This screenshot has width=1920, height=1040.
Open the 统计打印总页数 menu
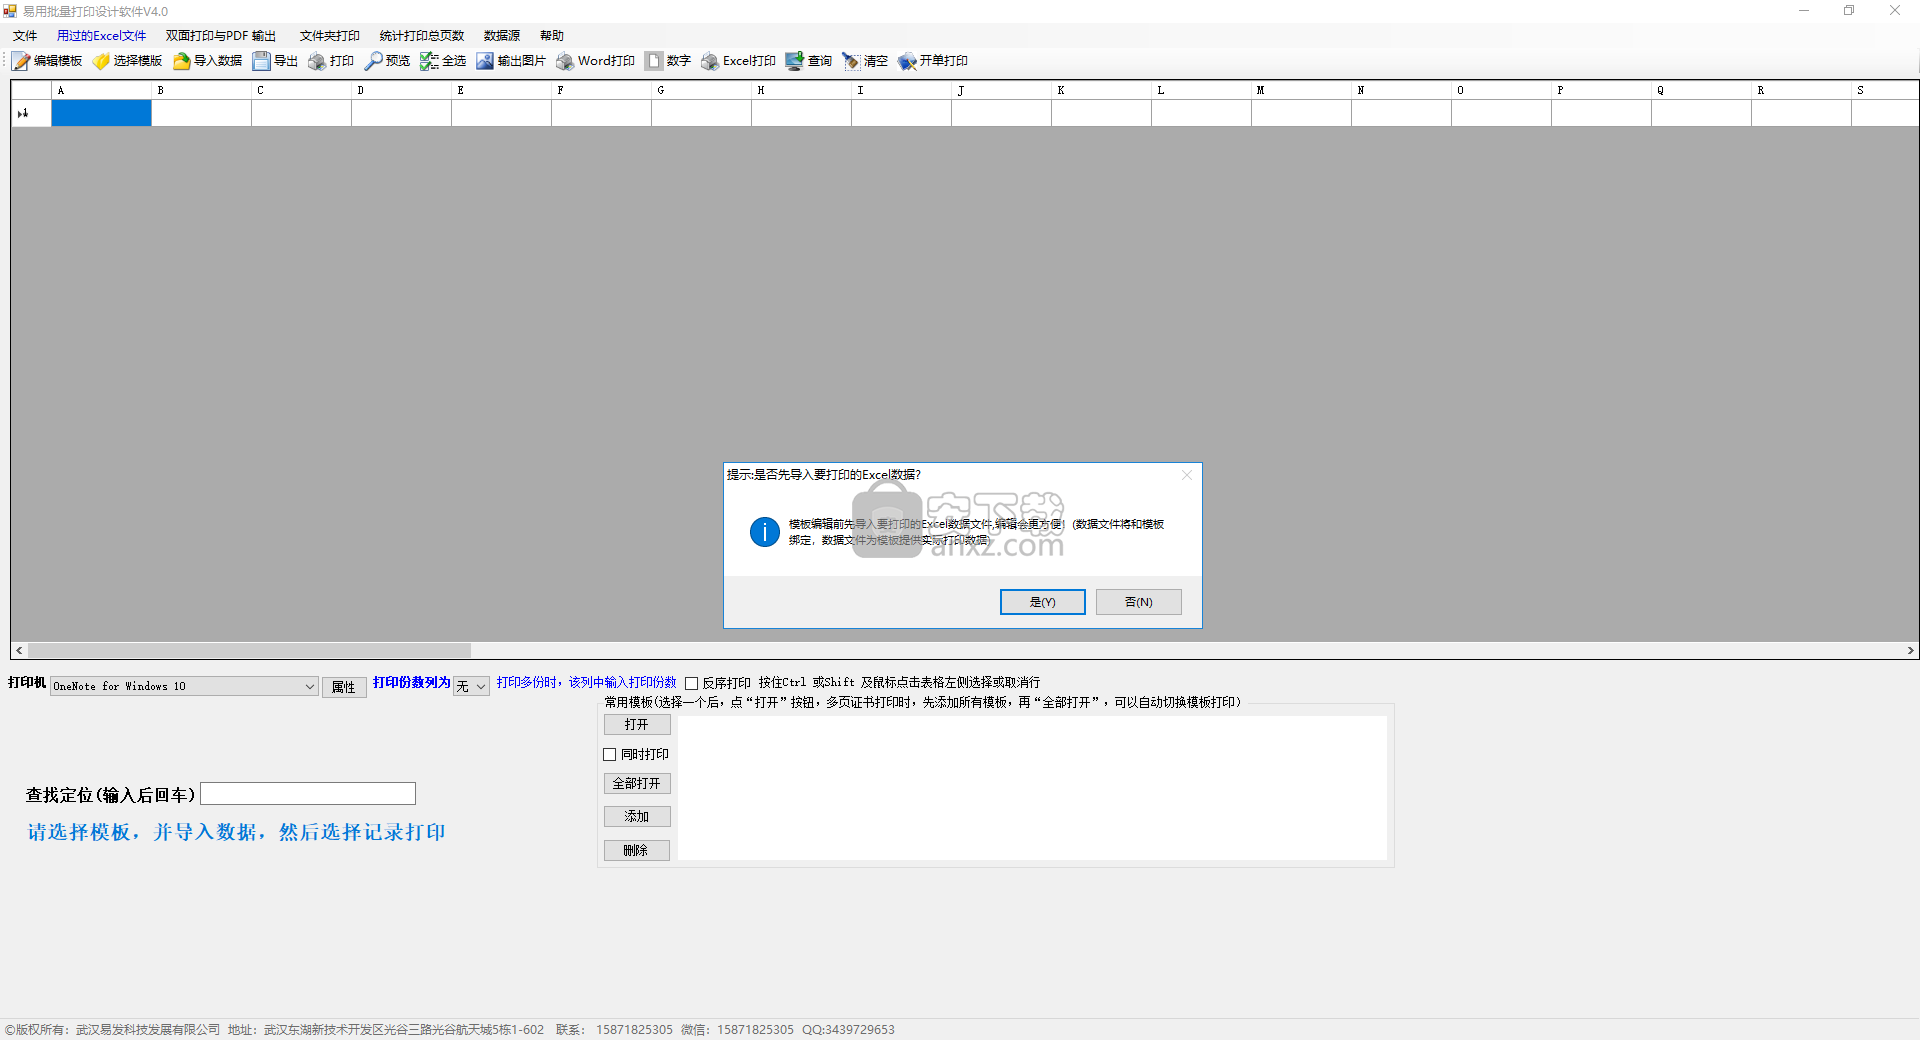pos(422,36)
